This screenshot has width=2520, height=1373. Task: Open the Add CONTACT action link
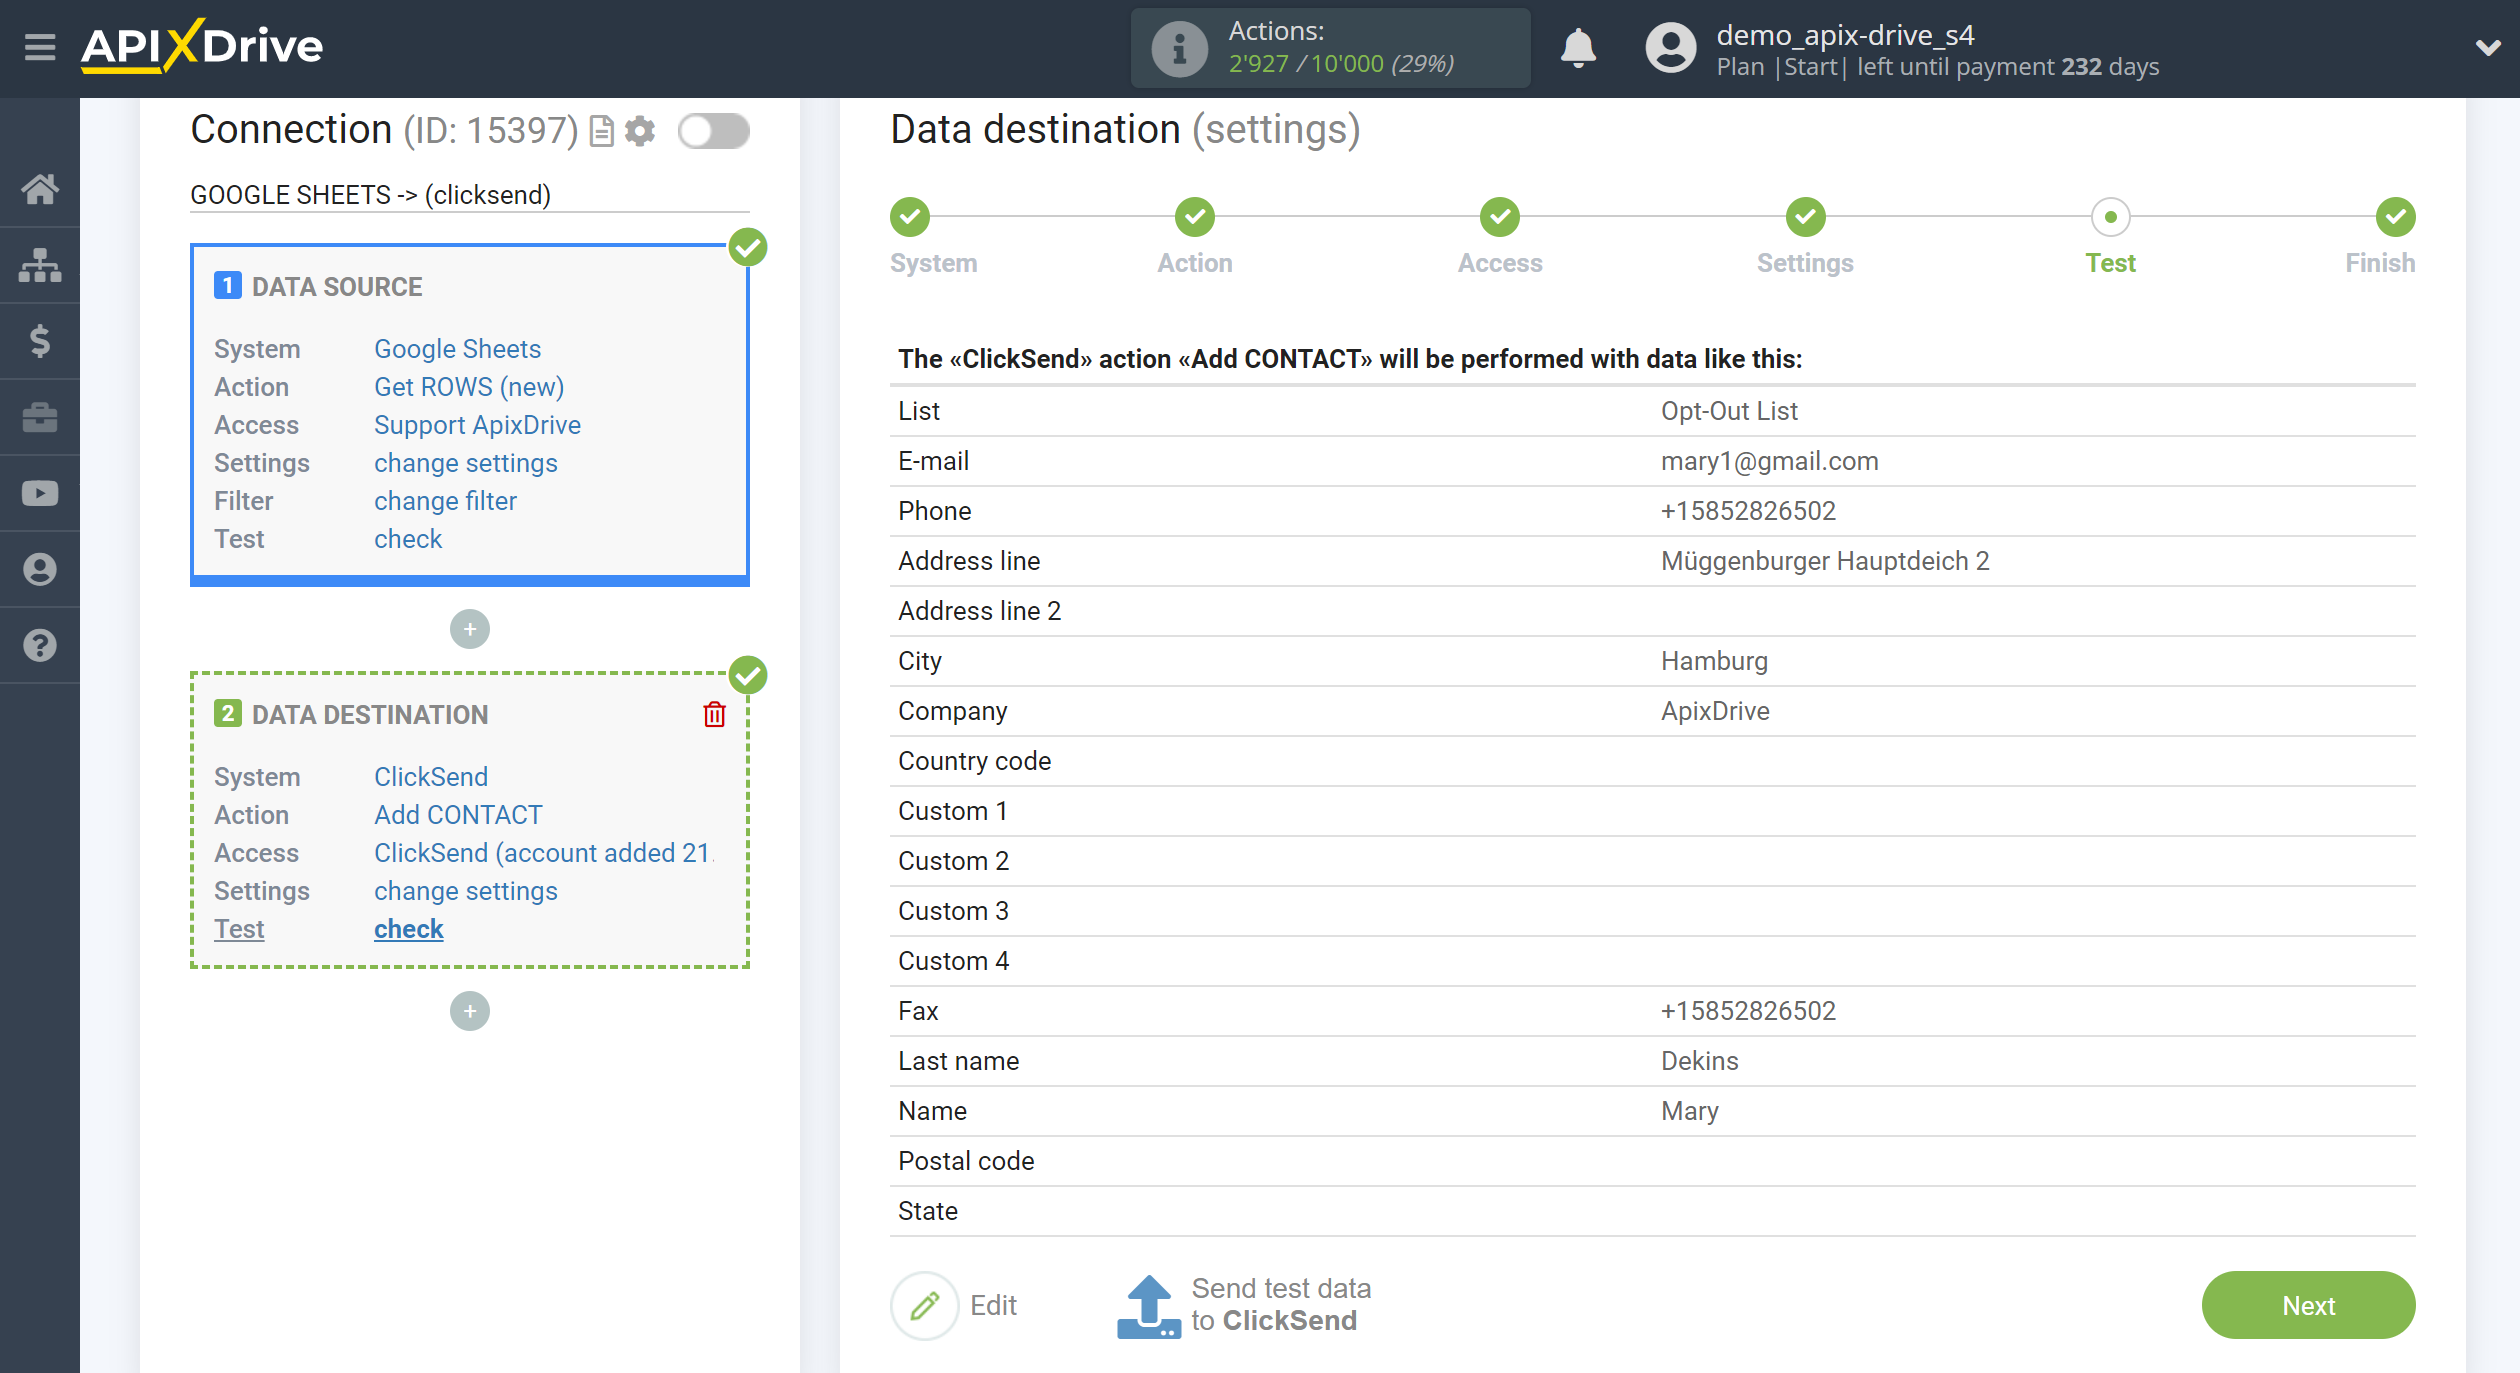tap(458, 815)
